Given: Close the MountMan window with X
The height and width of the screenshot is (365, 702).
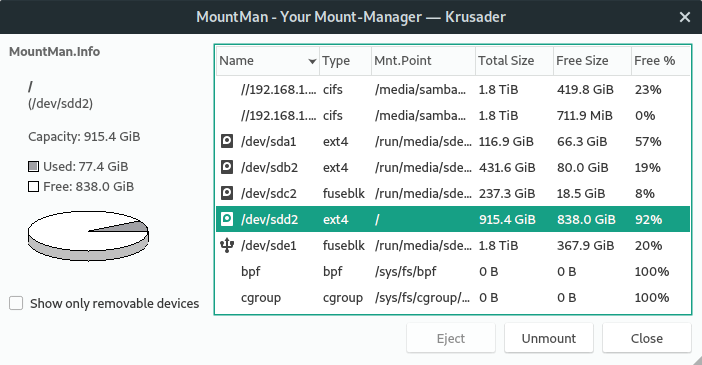Looking at the screenshot, I should (685, 17).
